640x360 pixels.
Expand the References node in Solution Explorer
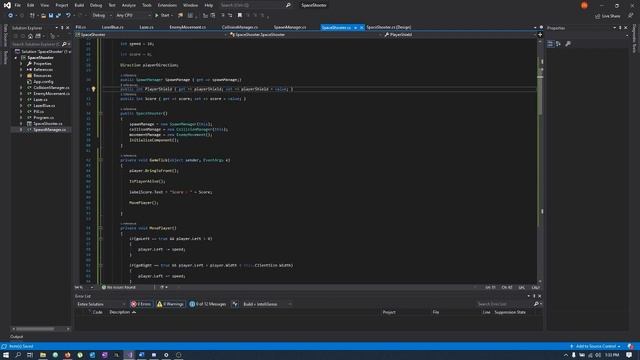(x=21, y=70)
